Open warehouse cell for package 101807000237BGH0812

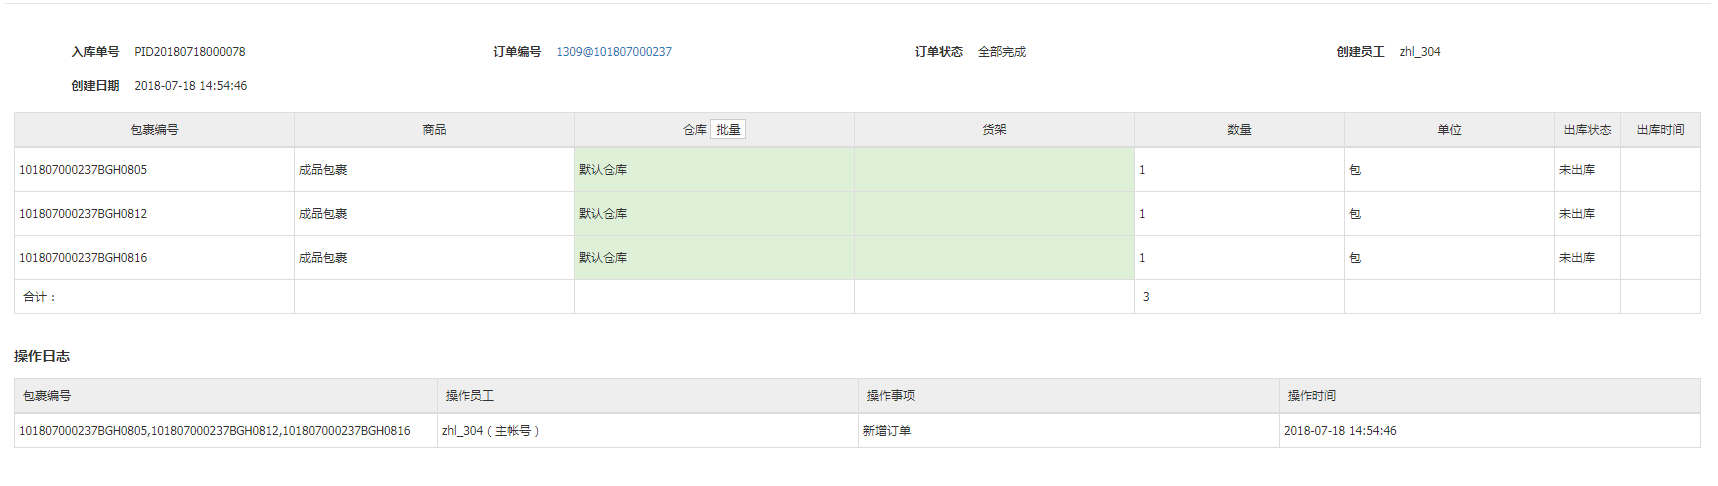coord(714,214)
